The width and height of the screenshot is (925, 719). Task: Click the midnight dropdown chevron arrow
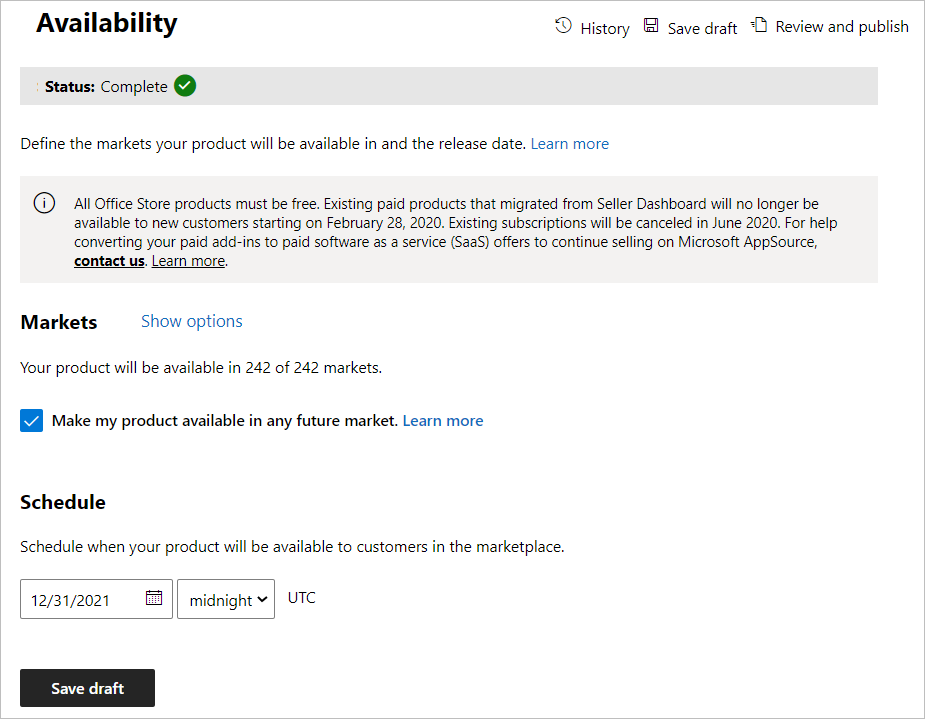click(263, 599)
